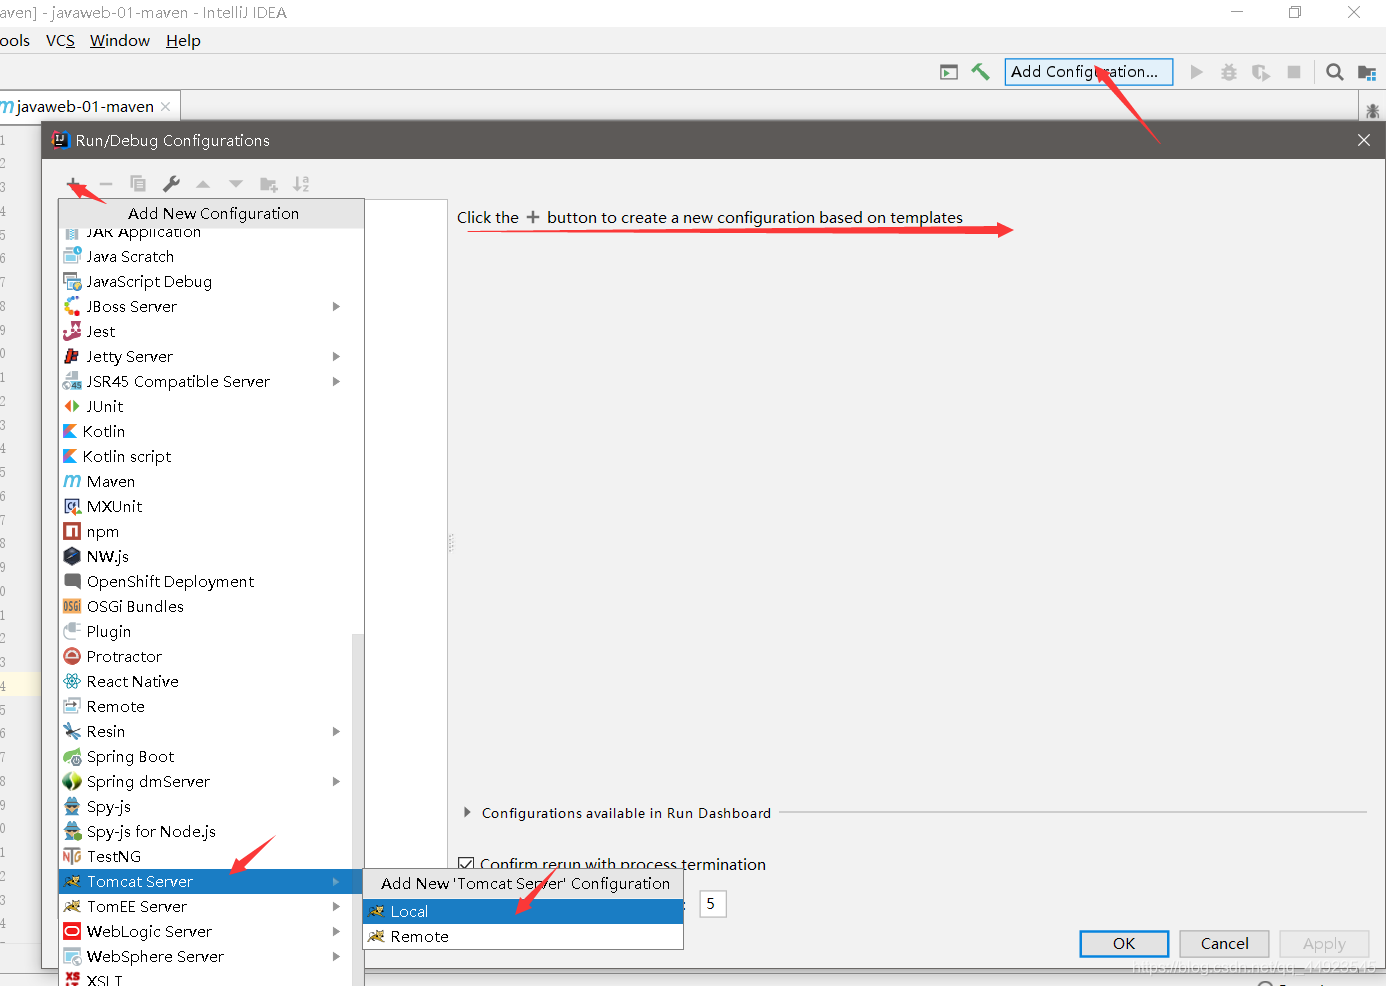The image size is (1386, 986).
Task: Click the Apply button
Action: coord(1324,944)
